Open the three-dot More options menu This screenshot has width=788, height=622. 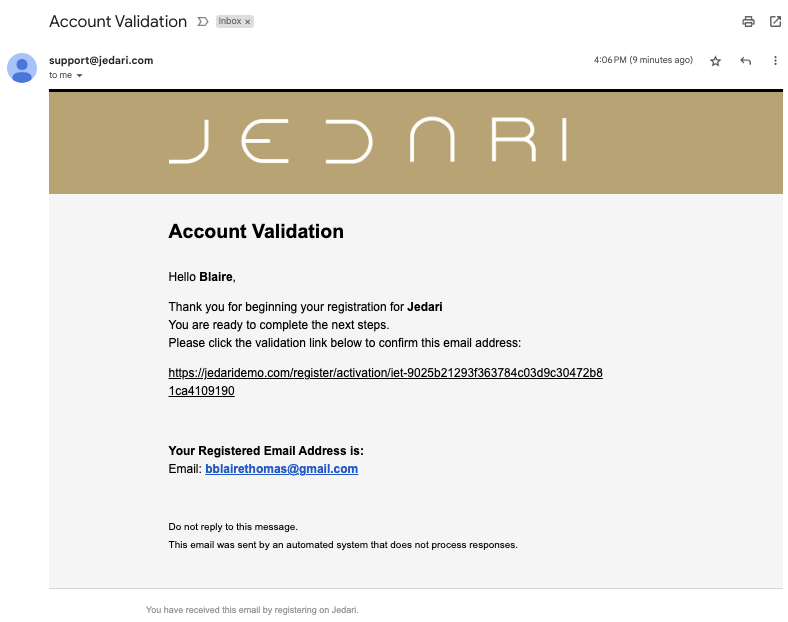point(775,61)
